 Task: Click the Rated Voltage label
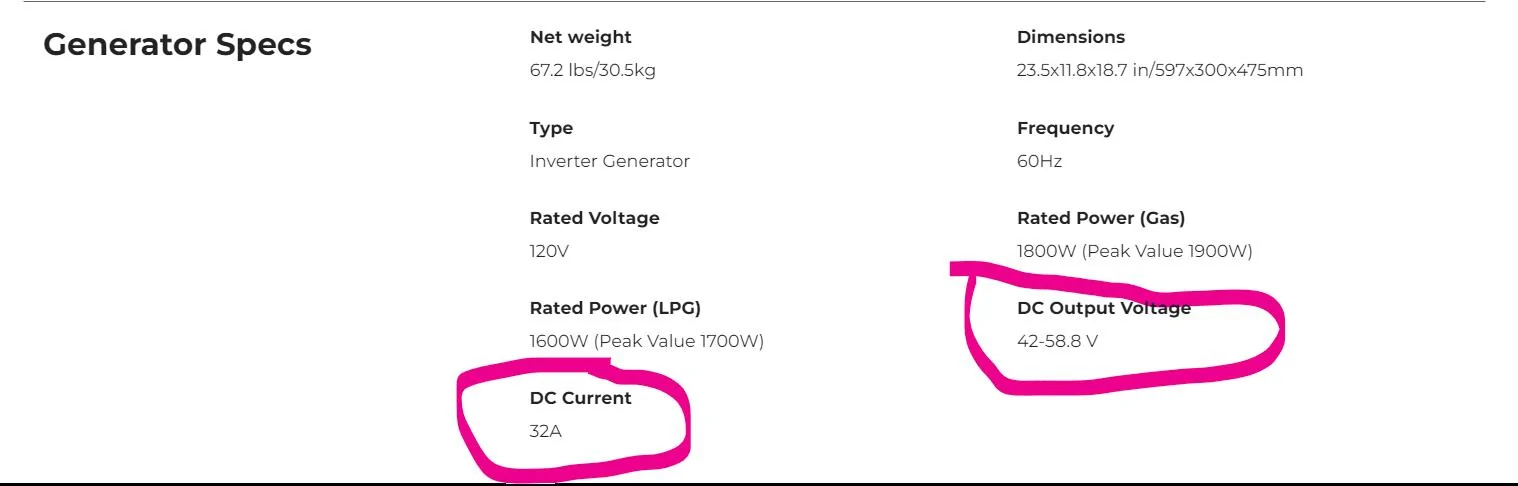(x=594, y=218)
